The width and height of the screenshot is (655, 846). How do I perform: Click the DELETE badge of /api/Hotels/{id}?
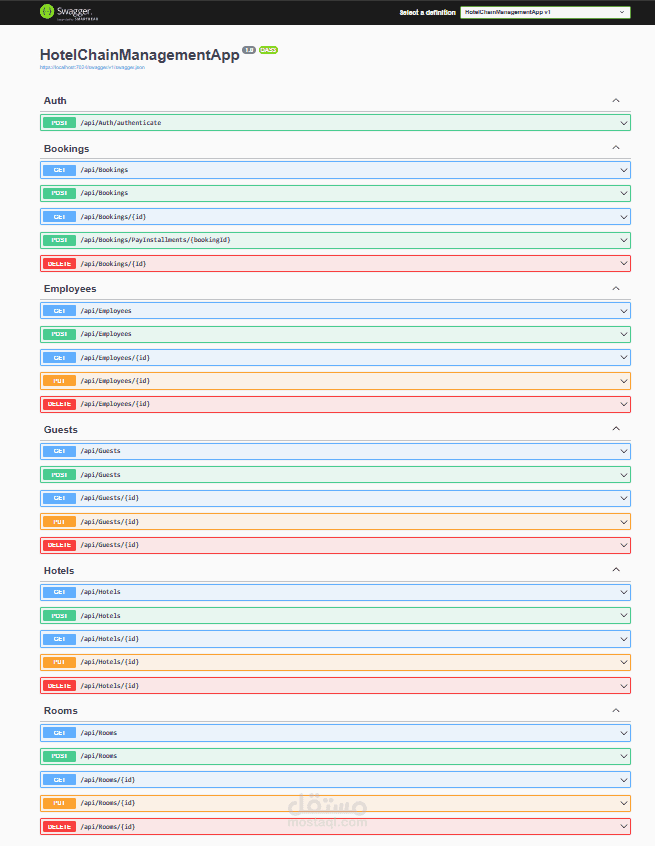[x=59, y=686]
